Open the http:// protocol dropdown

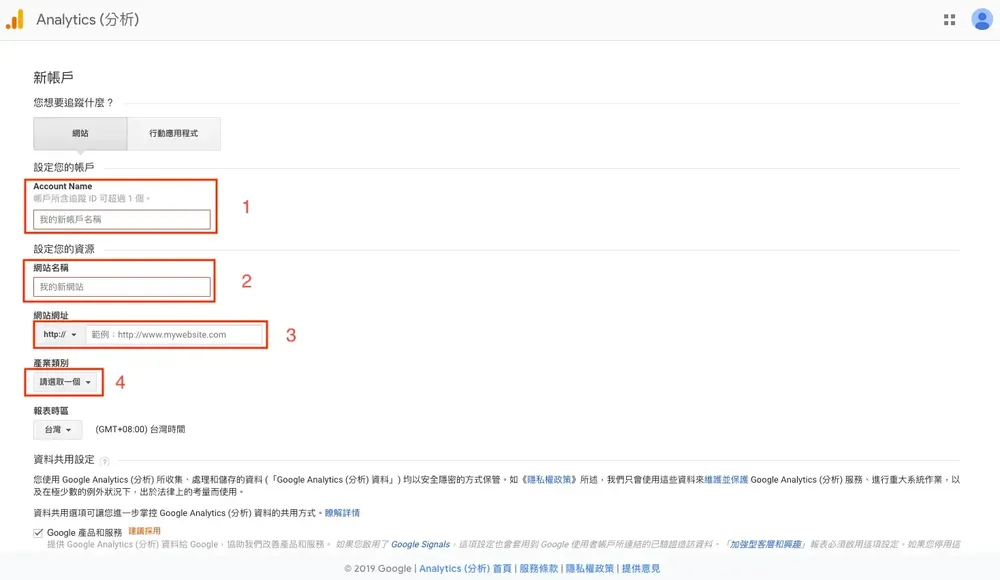coord(60,334)
